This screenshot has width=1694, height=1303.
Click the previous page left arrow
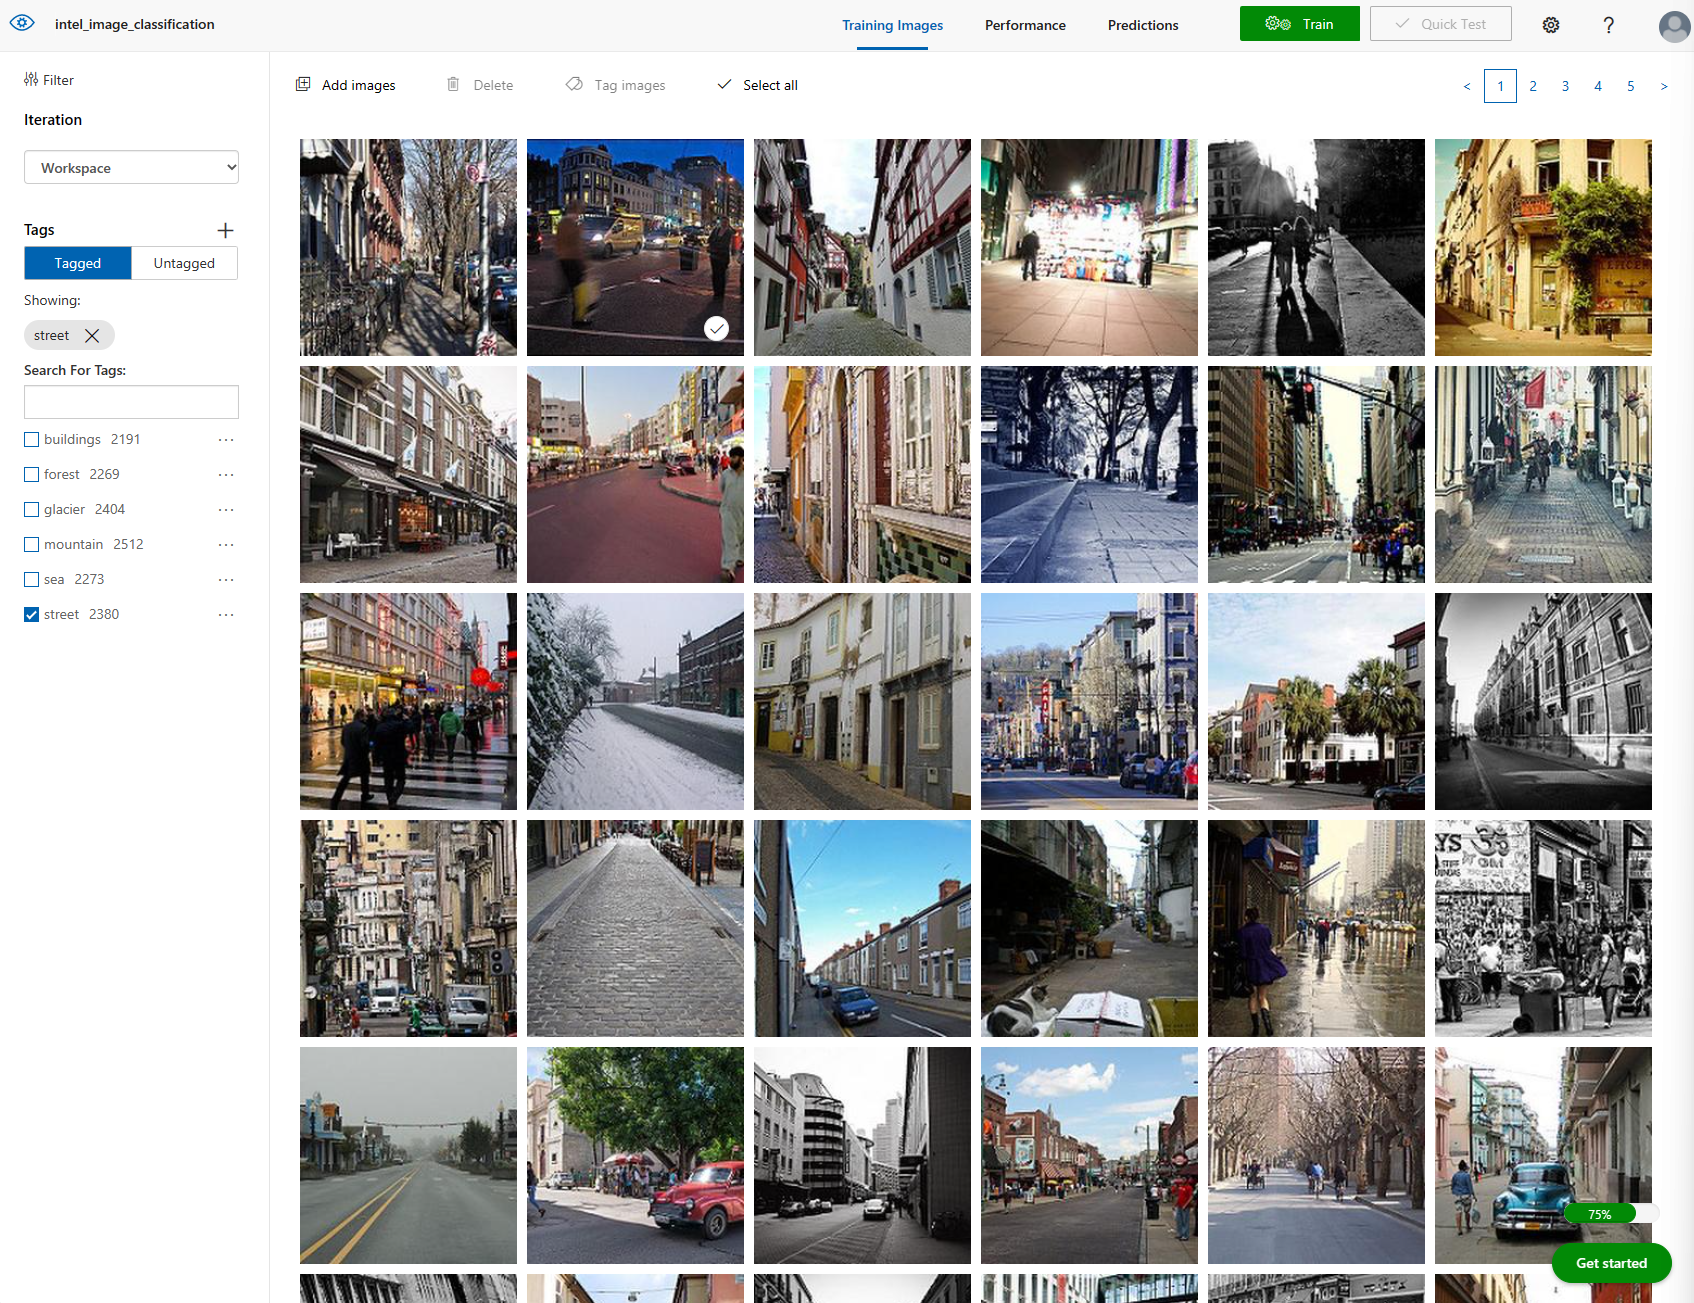point(1467,87)
